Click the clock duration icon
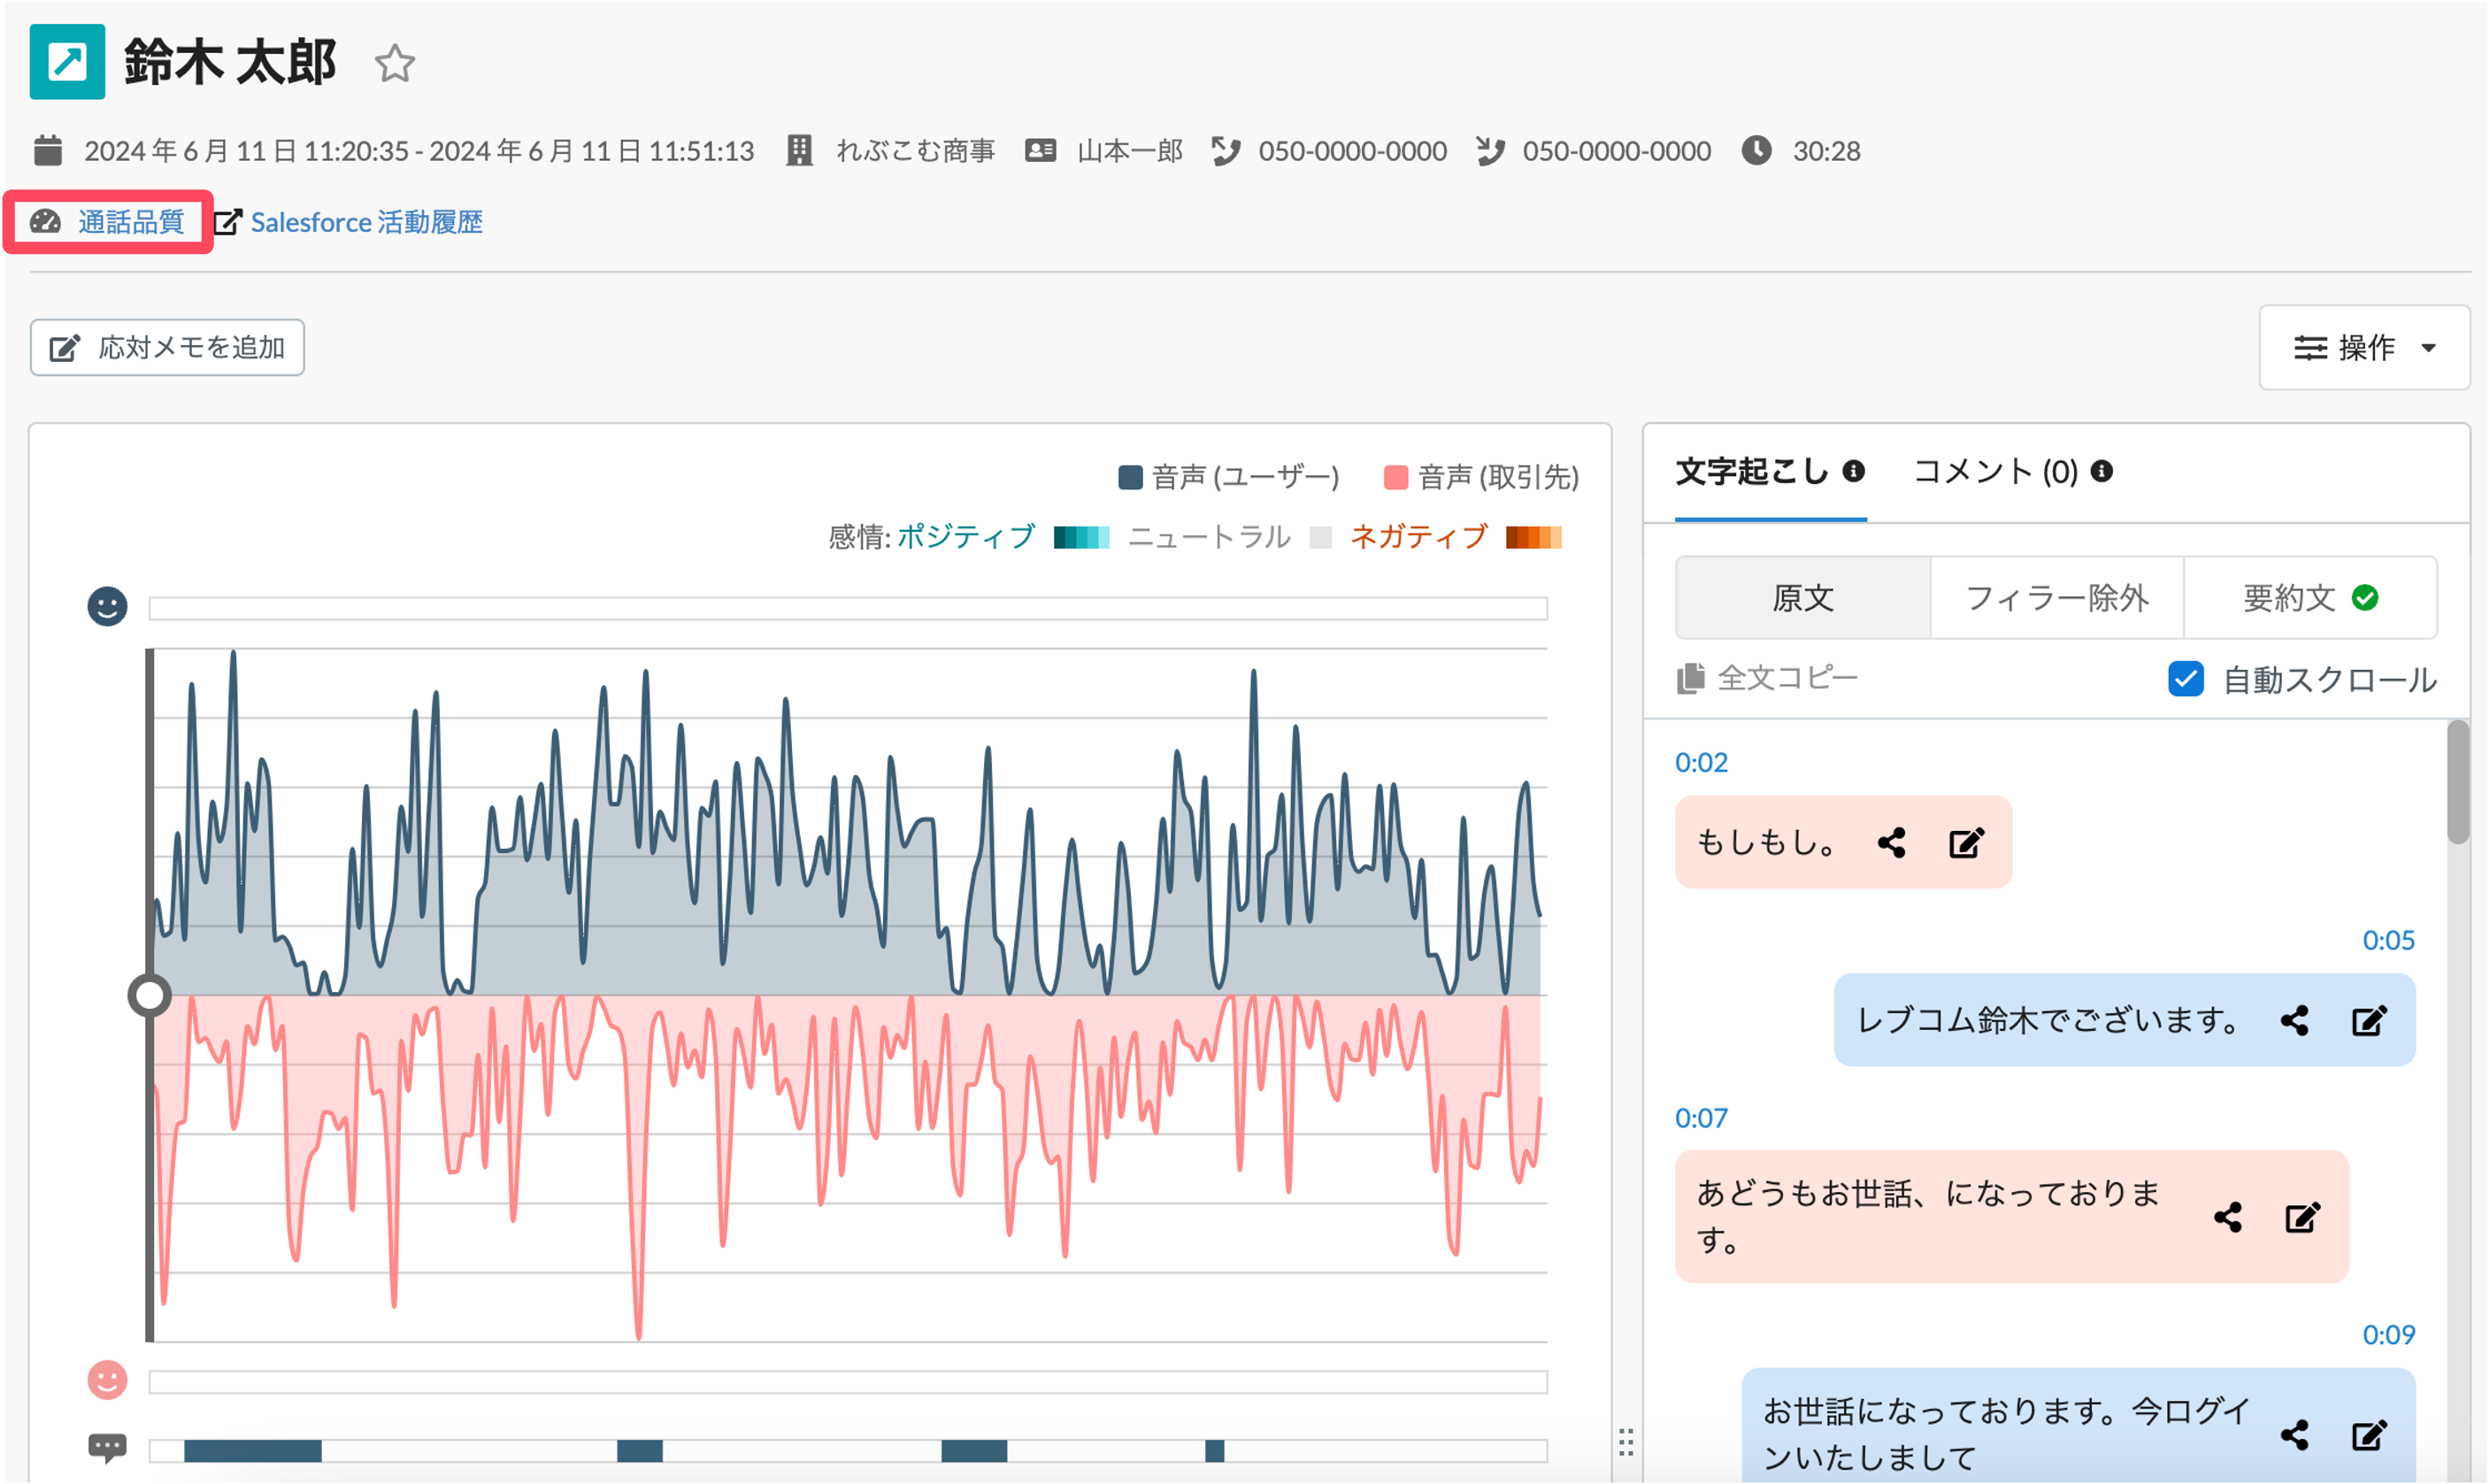 [x=1756, y=151]
